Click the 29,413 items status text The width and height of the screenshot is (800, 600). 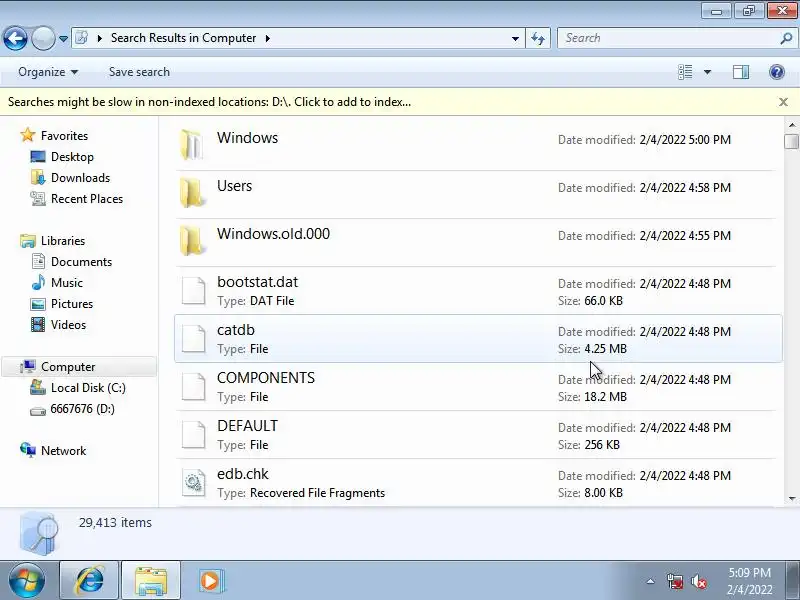(115, 522)
